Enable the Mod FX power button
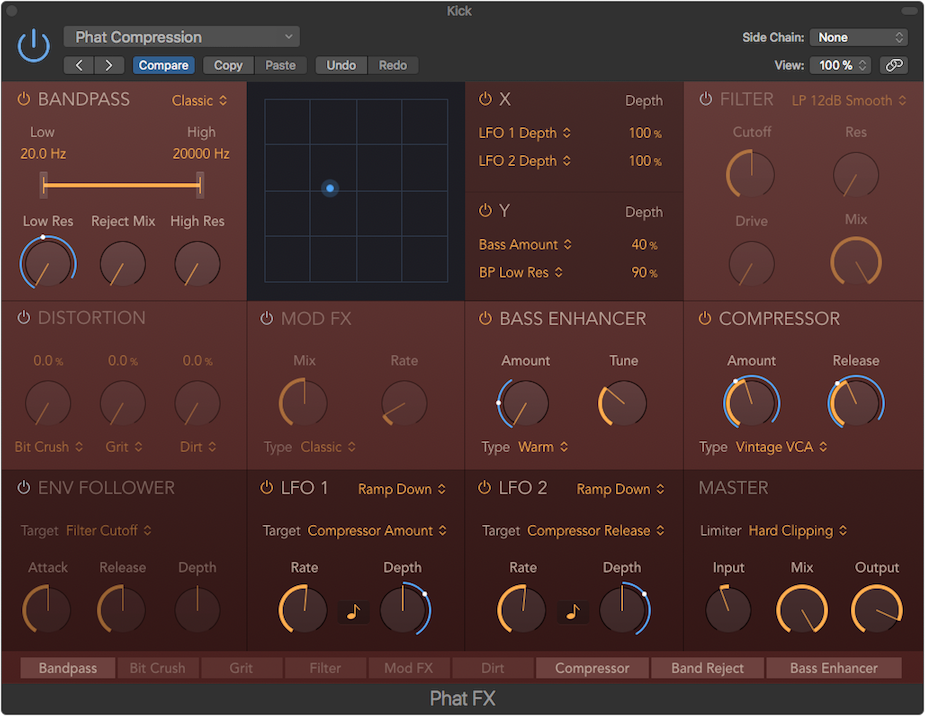The height and width of the screenshot is (716, 925). (x=267, y=318)
